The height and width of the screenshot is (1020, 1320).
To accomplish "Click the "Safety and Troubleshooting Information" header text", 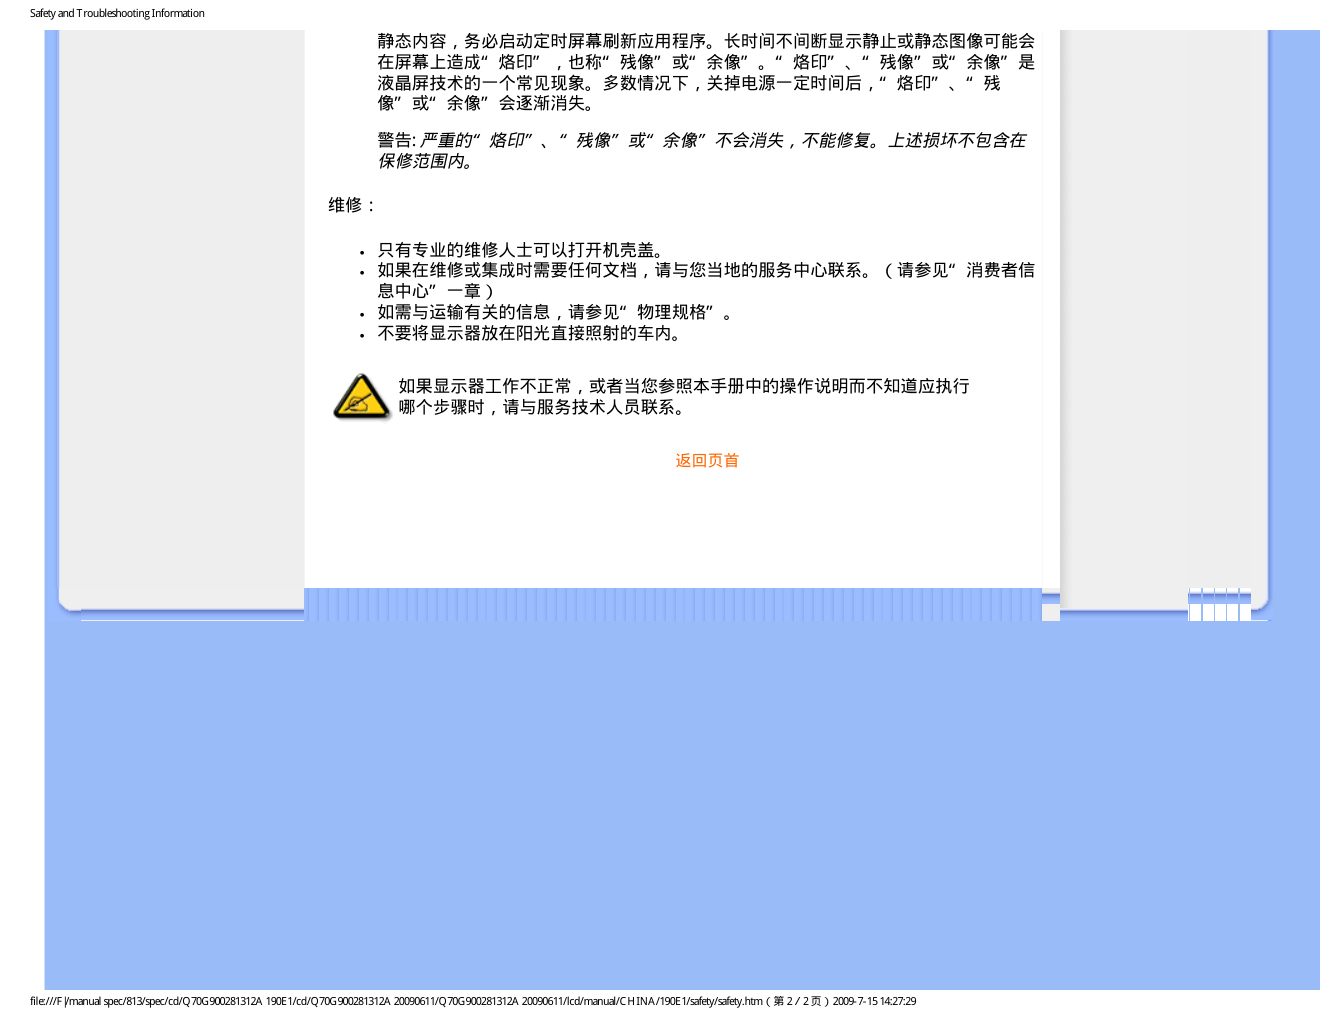I will tap(117, 13).
